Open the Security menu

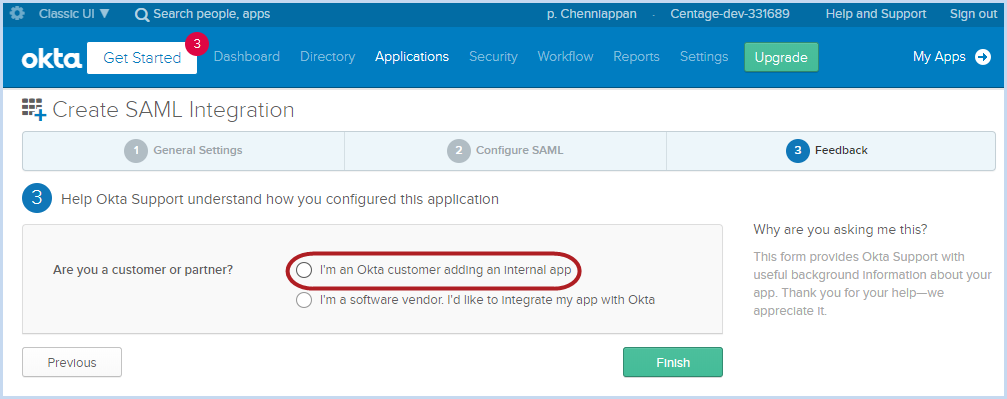tap(493, 57)
